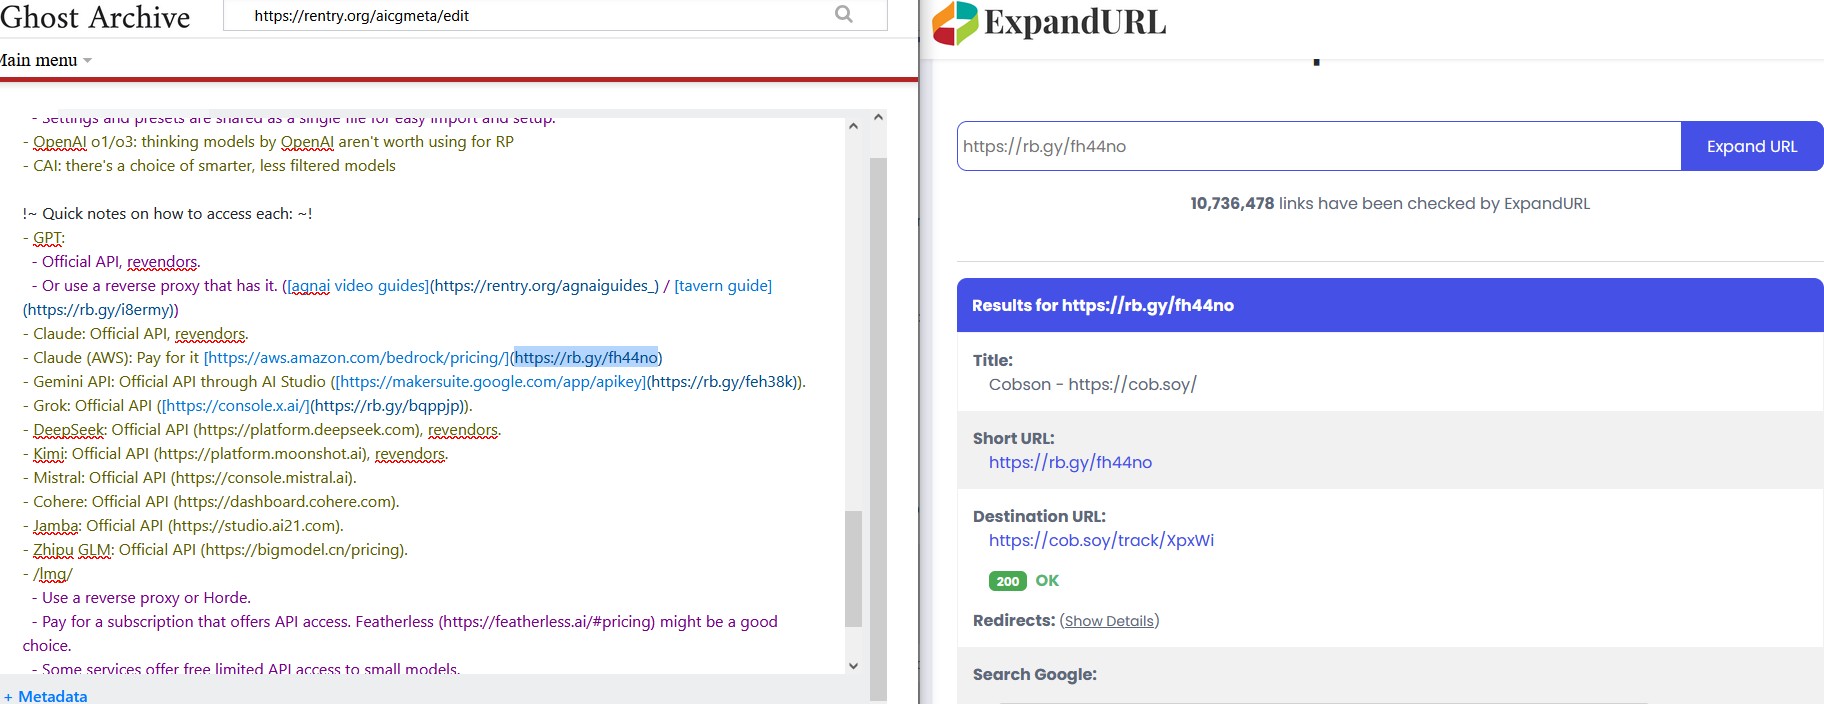Image resolution: width=1824 pixels, height=704 pixels.
Task: Open the short URL rb.gy/fh44no link
Action: [x=1070, y=462]
